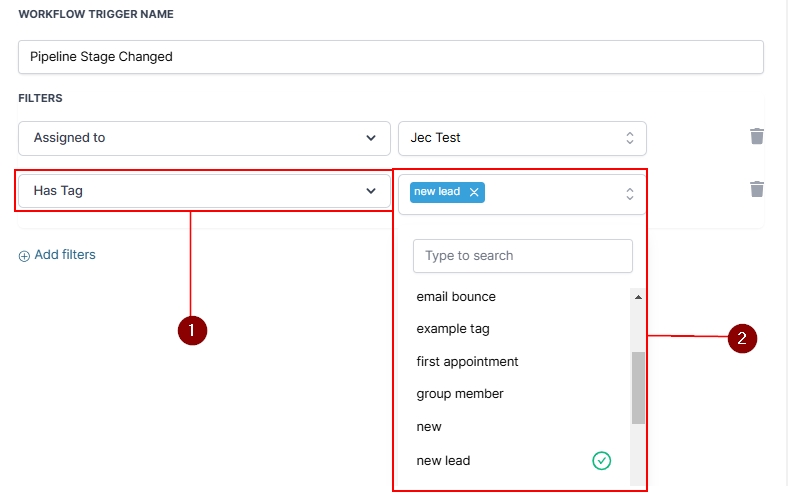Collapse the tag selector using its up-down arrows
The image size is (788, 499).
click(x=629, y=193)
